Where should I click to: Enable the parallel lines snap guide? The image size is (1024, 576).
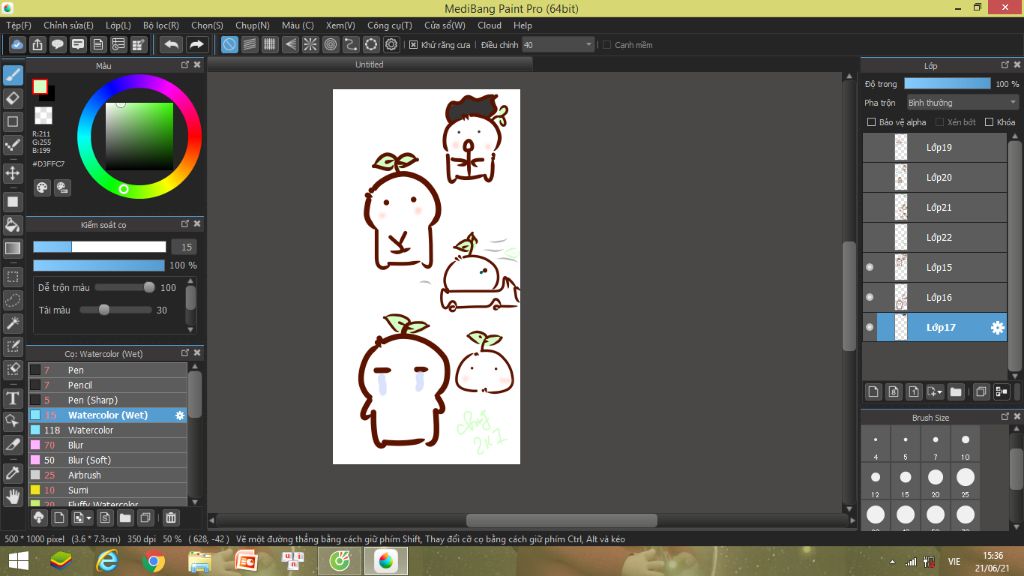point(249,44)
